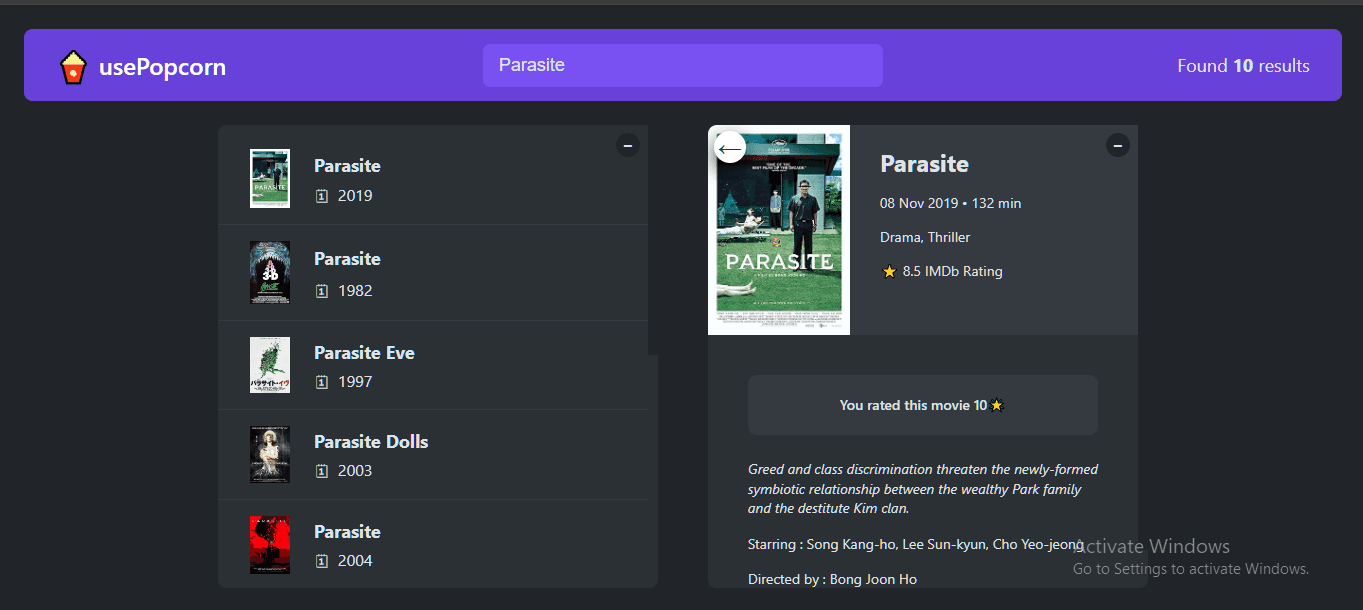Click the calendar icon next to 2019
This screenshot has width=1363, height=610.
click(x=322, y=196)
